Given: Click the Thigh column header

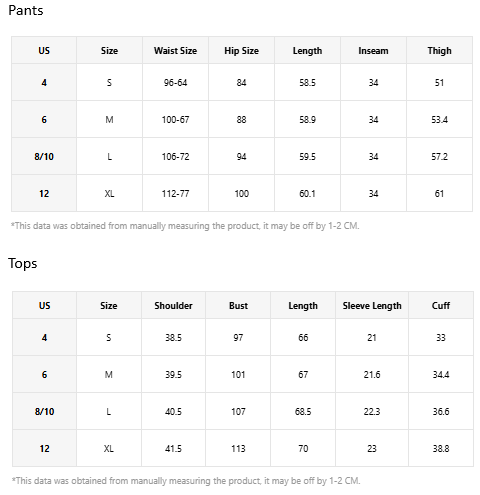Looking at the screenshot, I should [x=439, y=51].
